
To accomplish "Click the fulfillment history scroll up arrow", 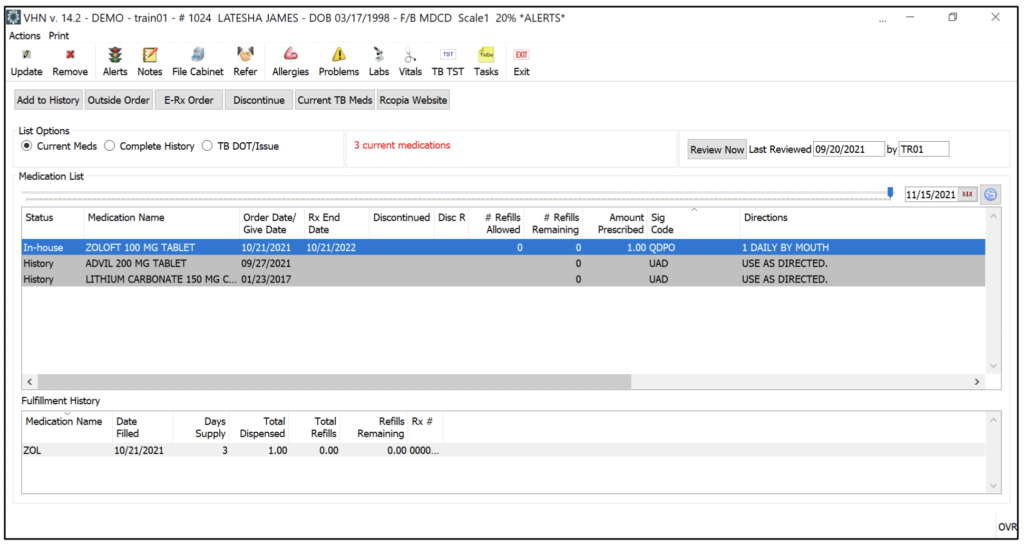I will (x=993, y=420).
